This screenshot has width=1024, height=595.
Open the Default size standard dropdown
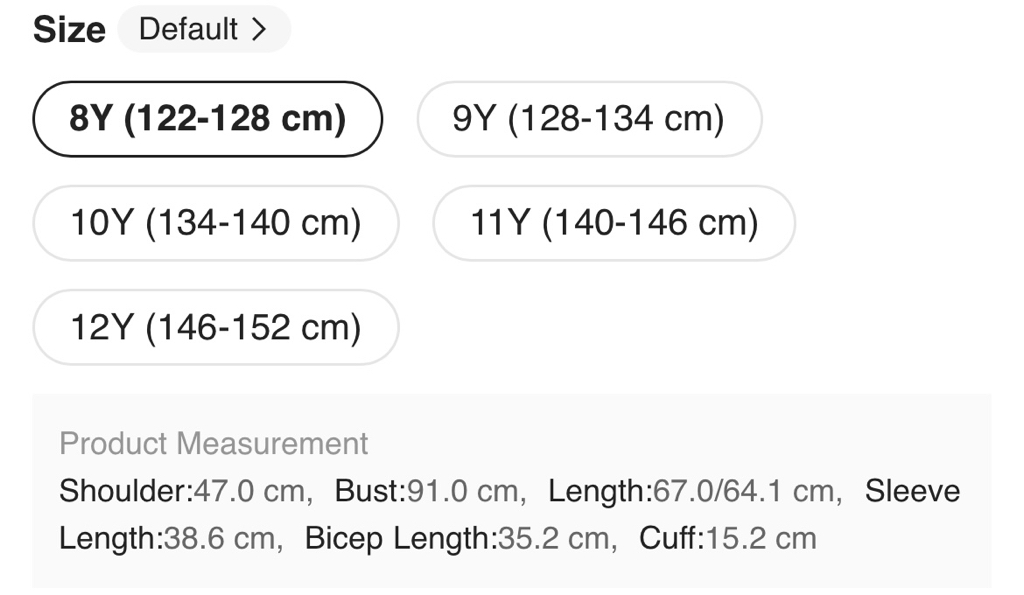[203, 29]
